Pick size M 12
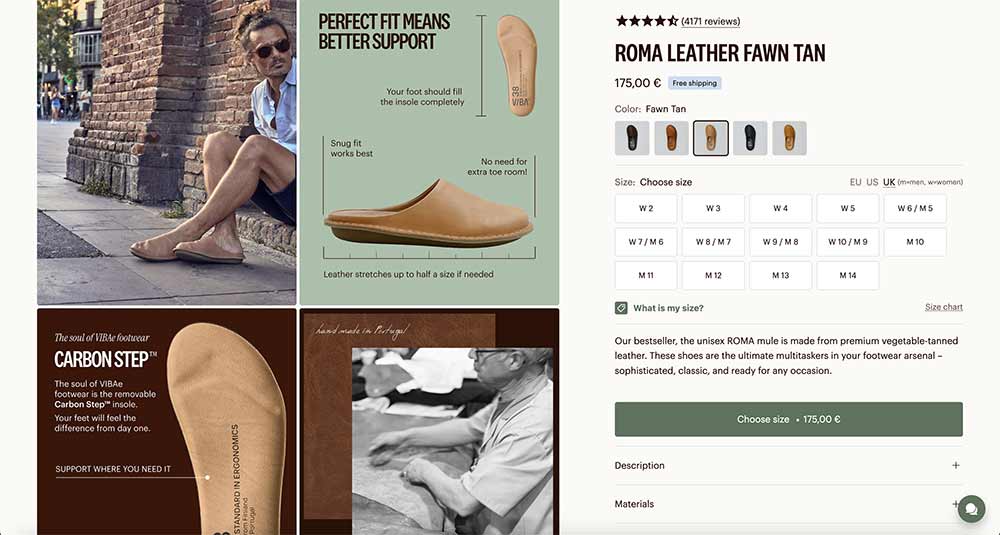 [x=713, y=275]
